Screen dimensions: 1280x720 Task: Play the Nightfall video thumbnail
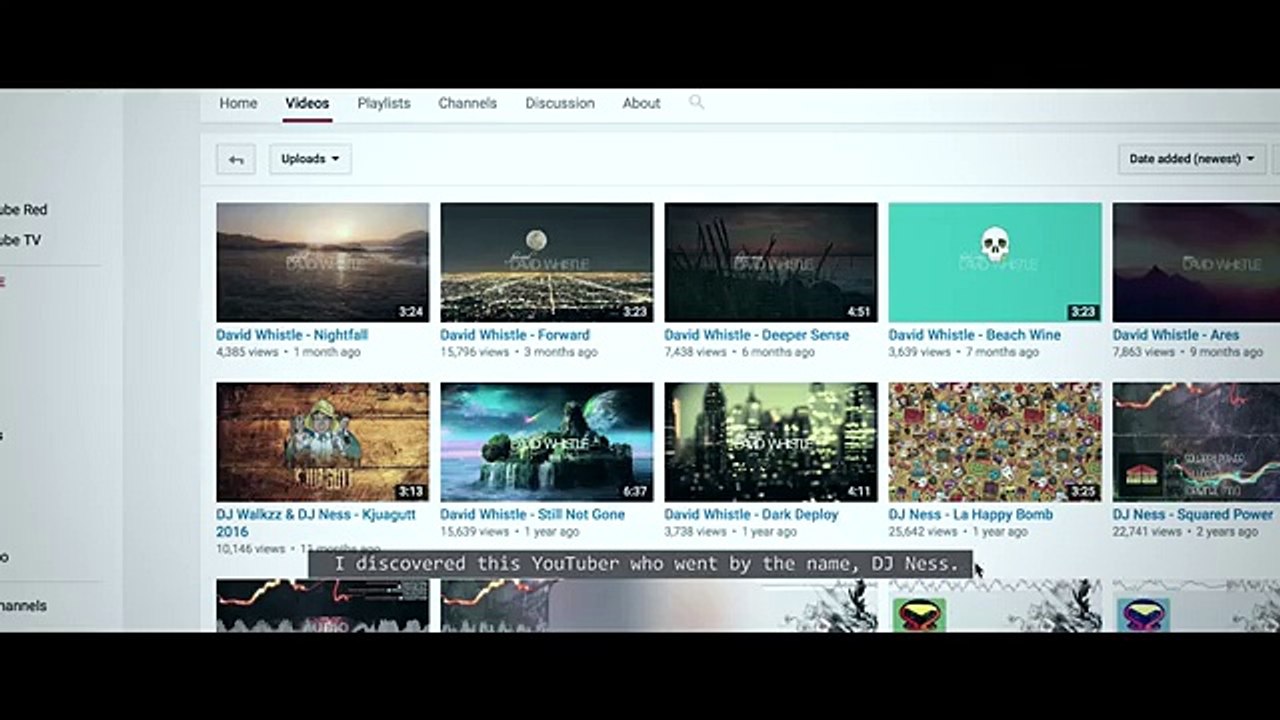[323, 262]
